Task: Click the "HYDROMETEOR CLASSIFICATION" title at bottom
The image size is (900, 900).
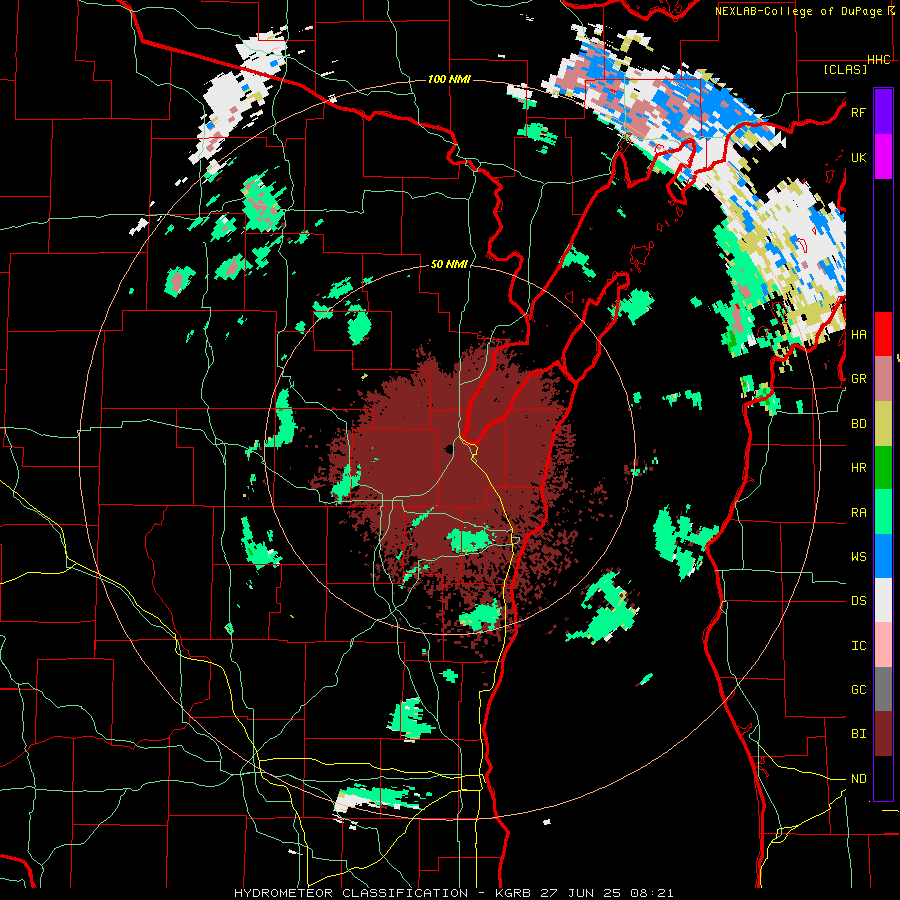Action: pos(351,893)
